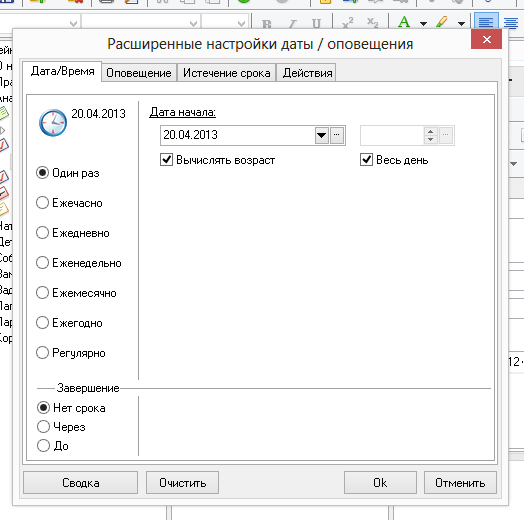
Task: Open the first toolbar combo box
Action: pyautogui.click(x=39, y=23)
